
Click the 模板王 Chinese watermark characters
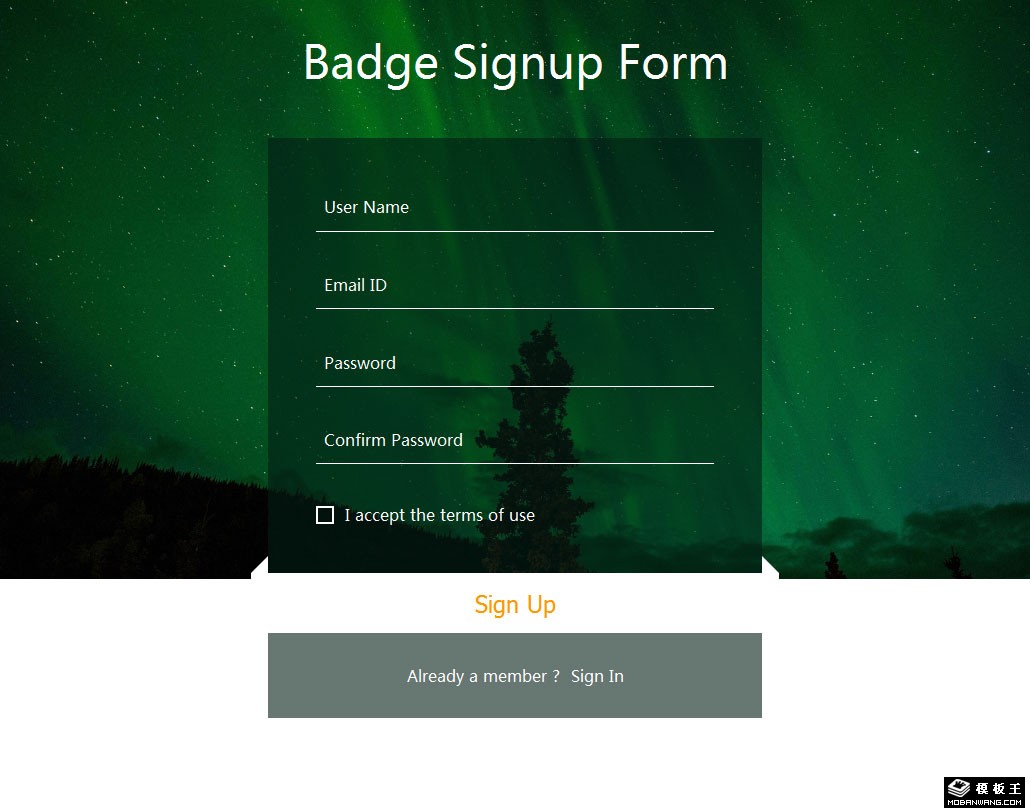tap(999, 788)
